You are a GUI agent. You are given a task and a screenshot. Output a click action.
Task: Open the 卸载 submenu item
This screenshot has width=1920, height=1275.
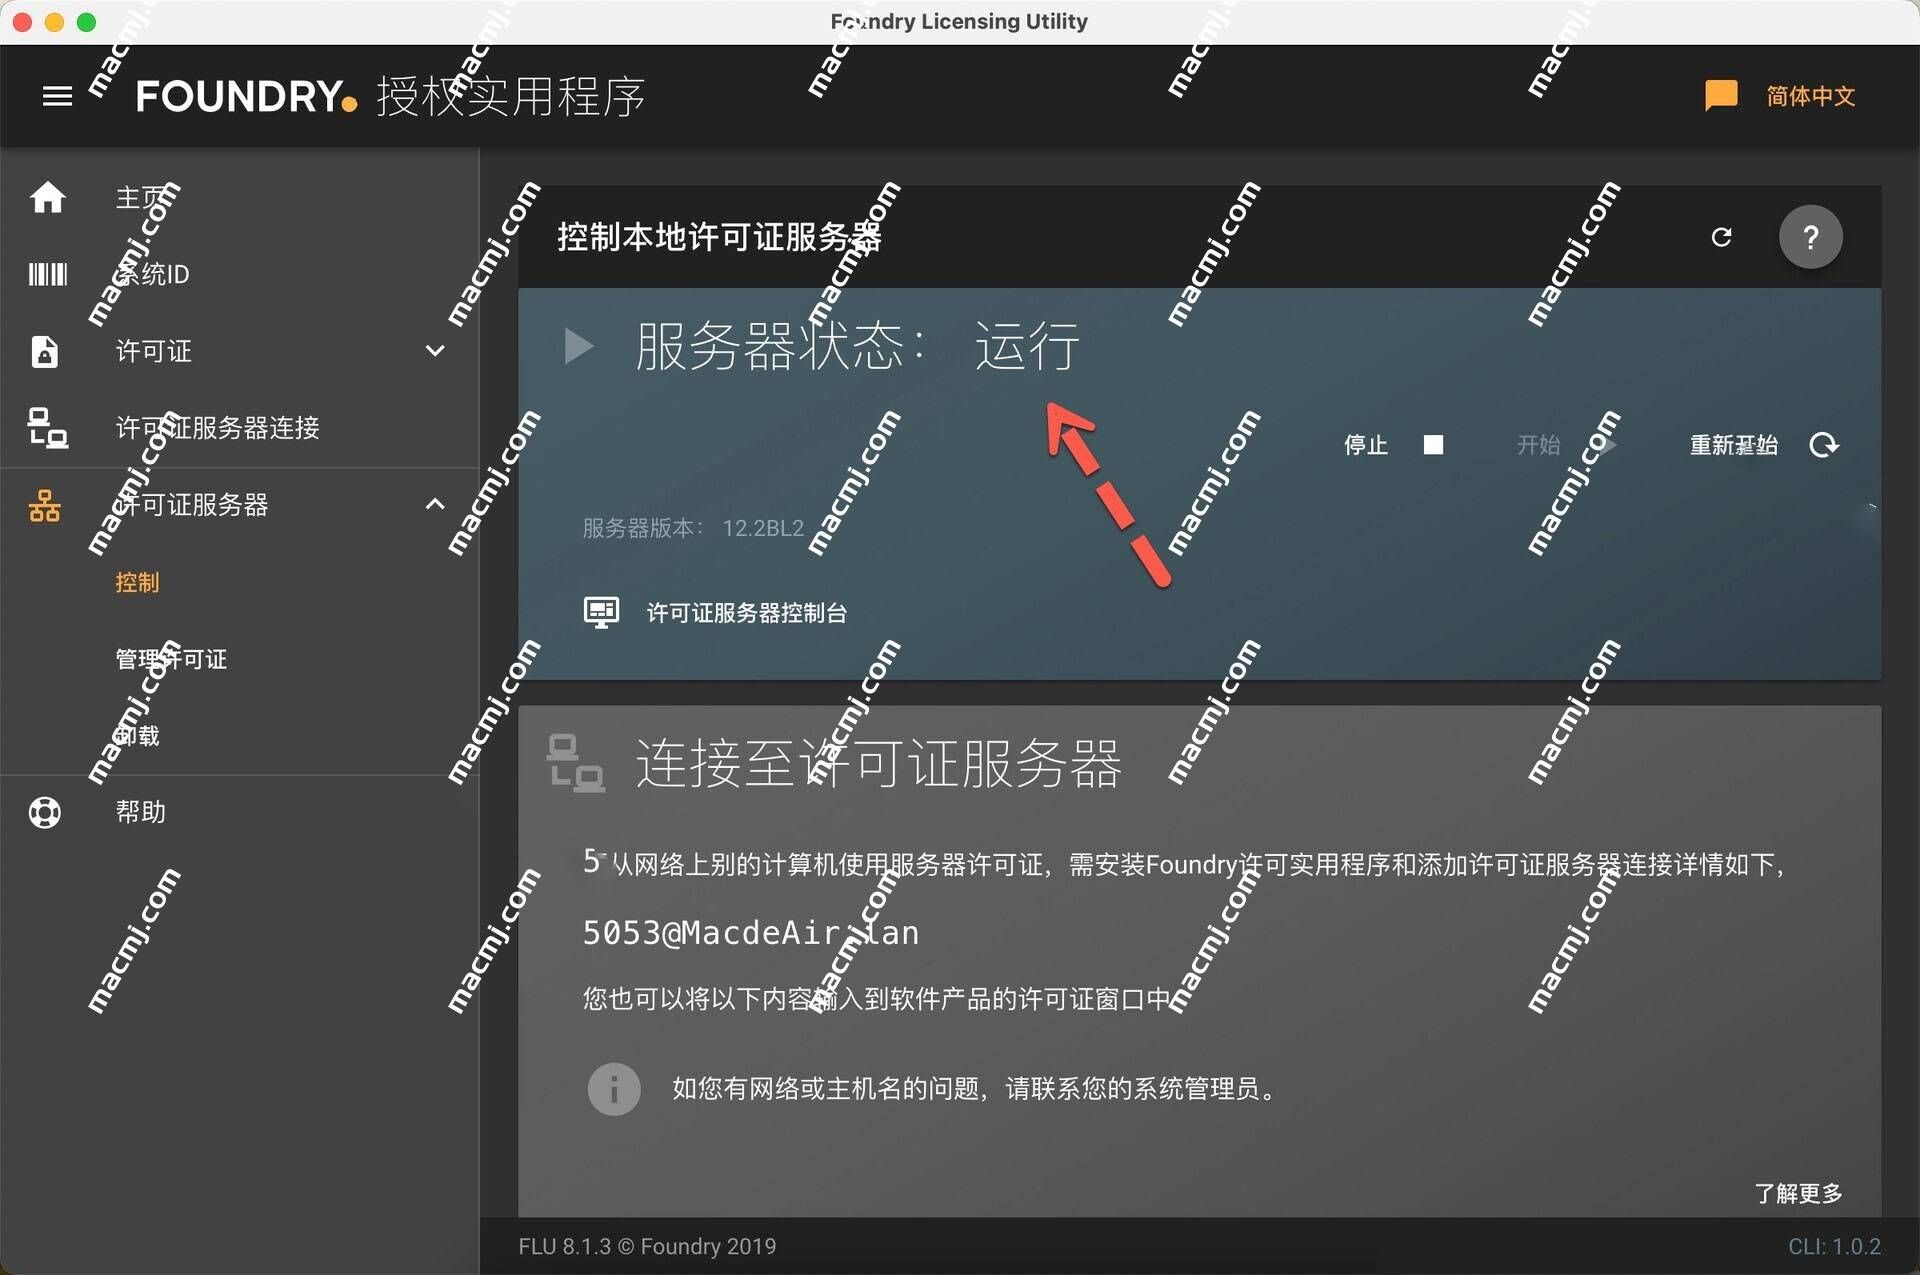[x=137, y=736]
